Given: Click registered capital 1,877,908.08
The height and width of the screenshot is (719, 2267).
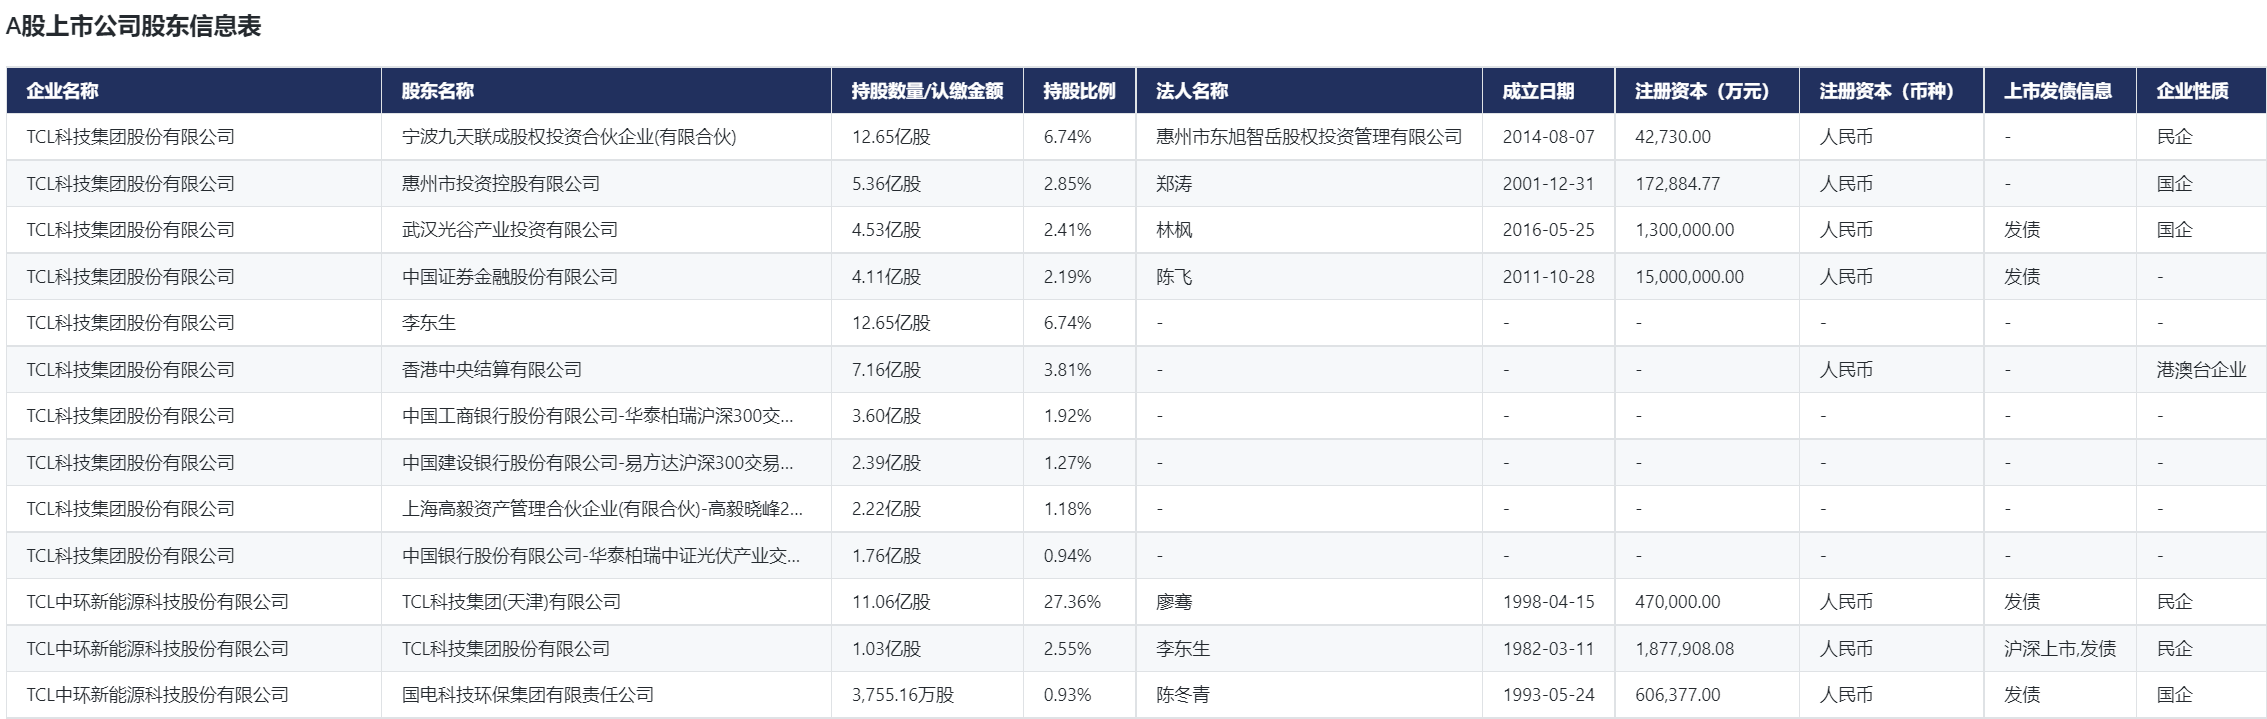Looking at the screenshot, I should 1685,649.
